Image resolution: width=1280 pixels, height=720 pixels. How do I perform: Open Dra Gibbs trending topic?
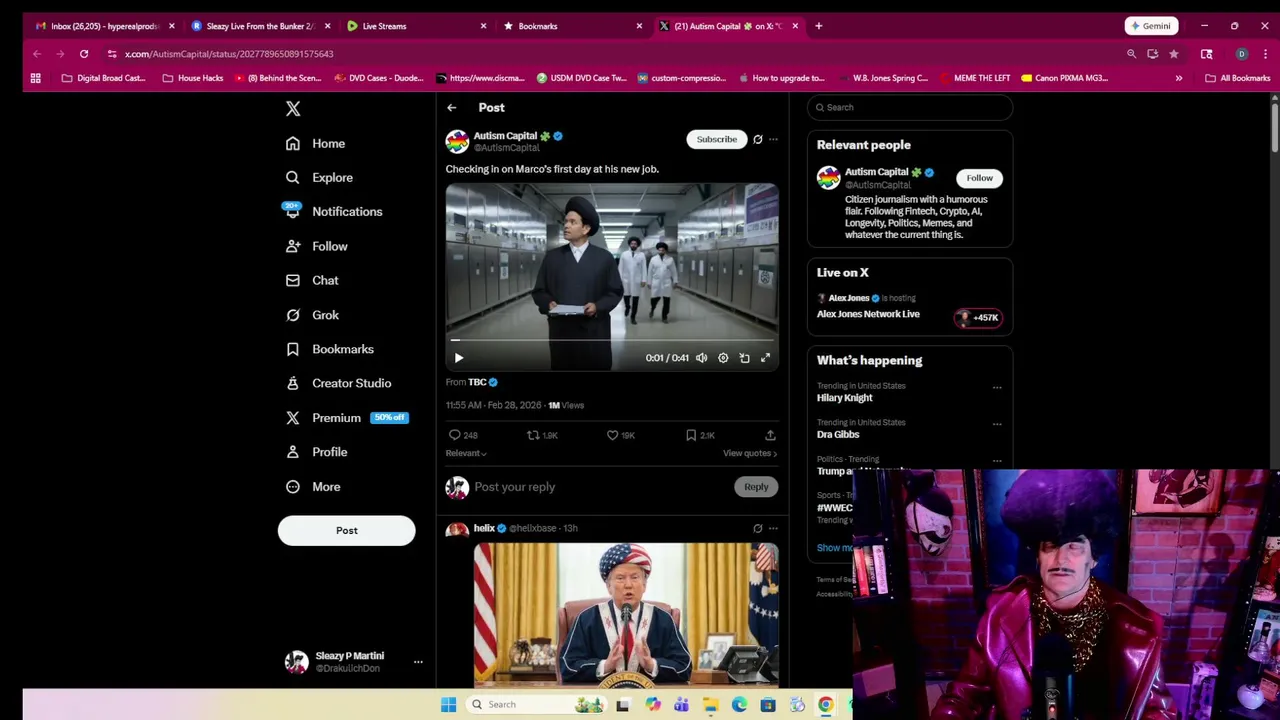coord(838,435)
